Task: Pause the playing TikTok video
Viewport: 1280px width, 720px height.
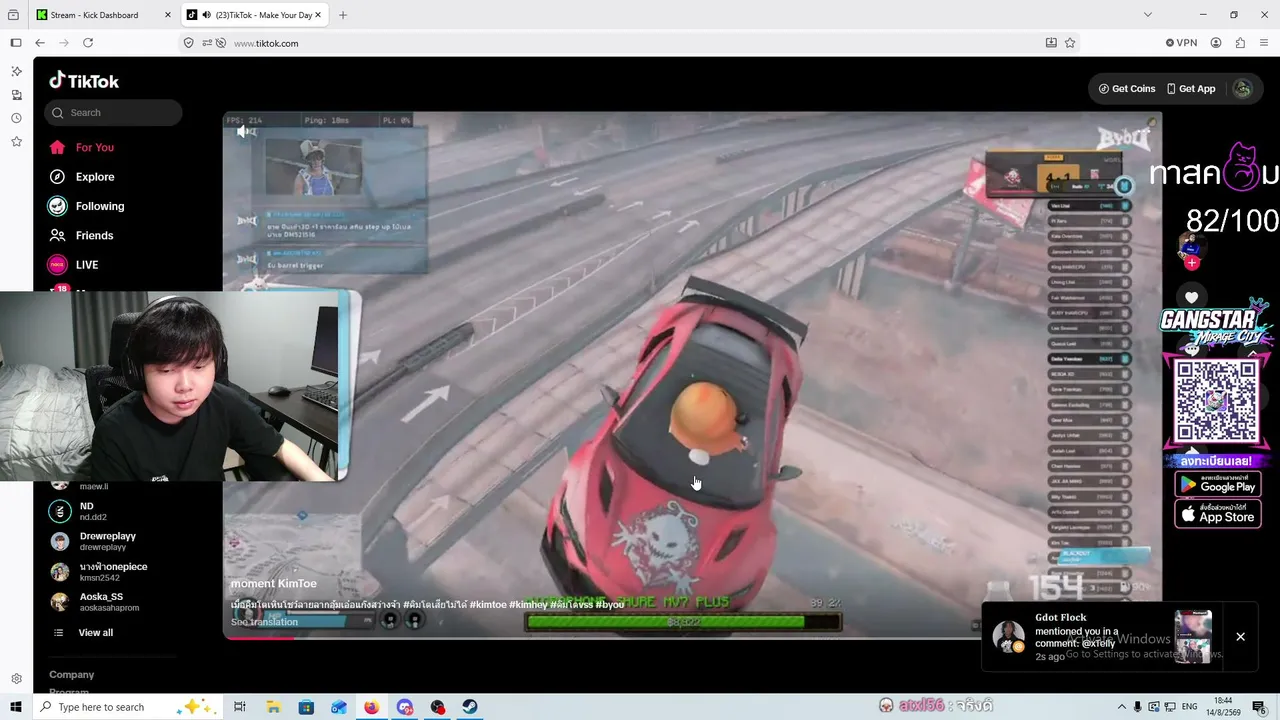Action: 692,375
